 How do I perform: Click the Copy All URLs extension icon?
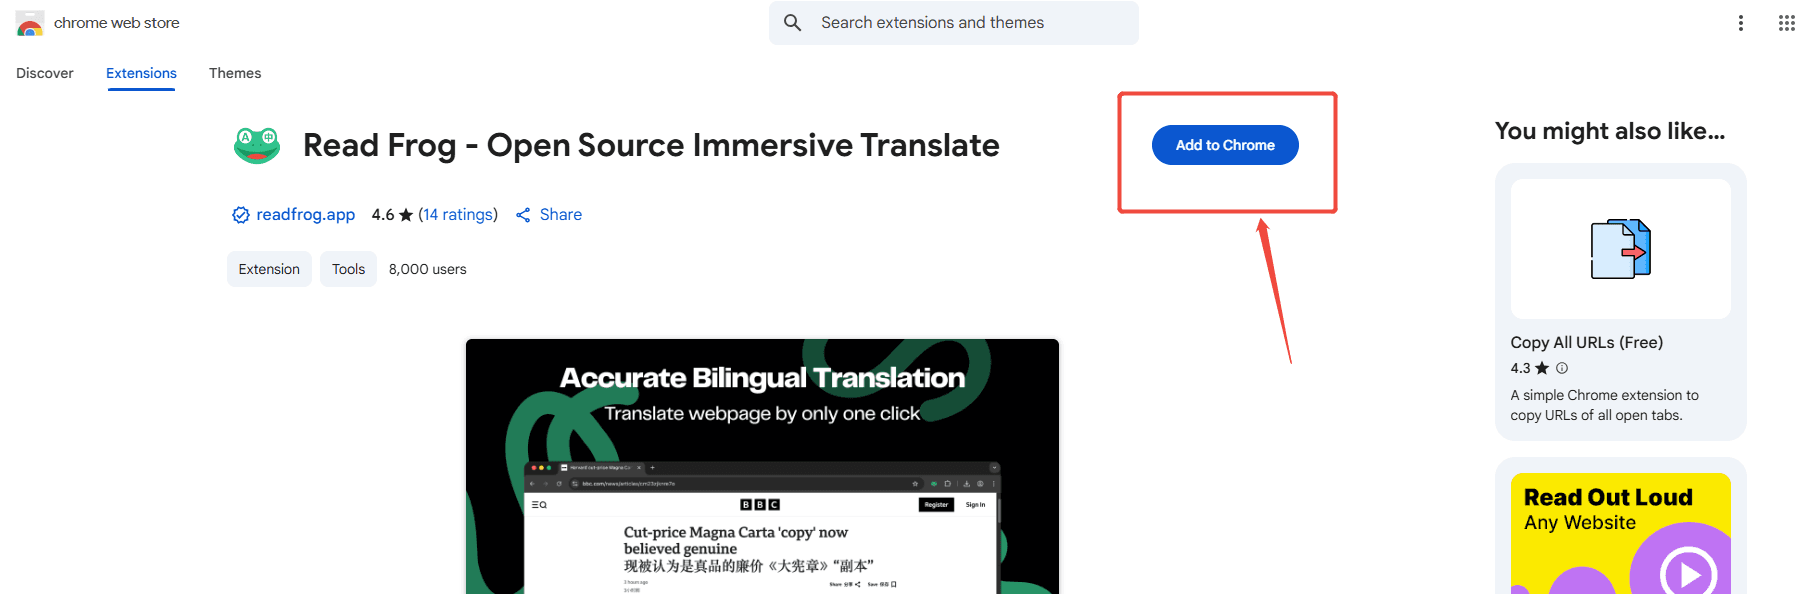tap(1620, 249)
